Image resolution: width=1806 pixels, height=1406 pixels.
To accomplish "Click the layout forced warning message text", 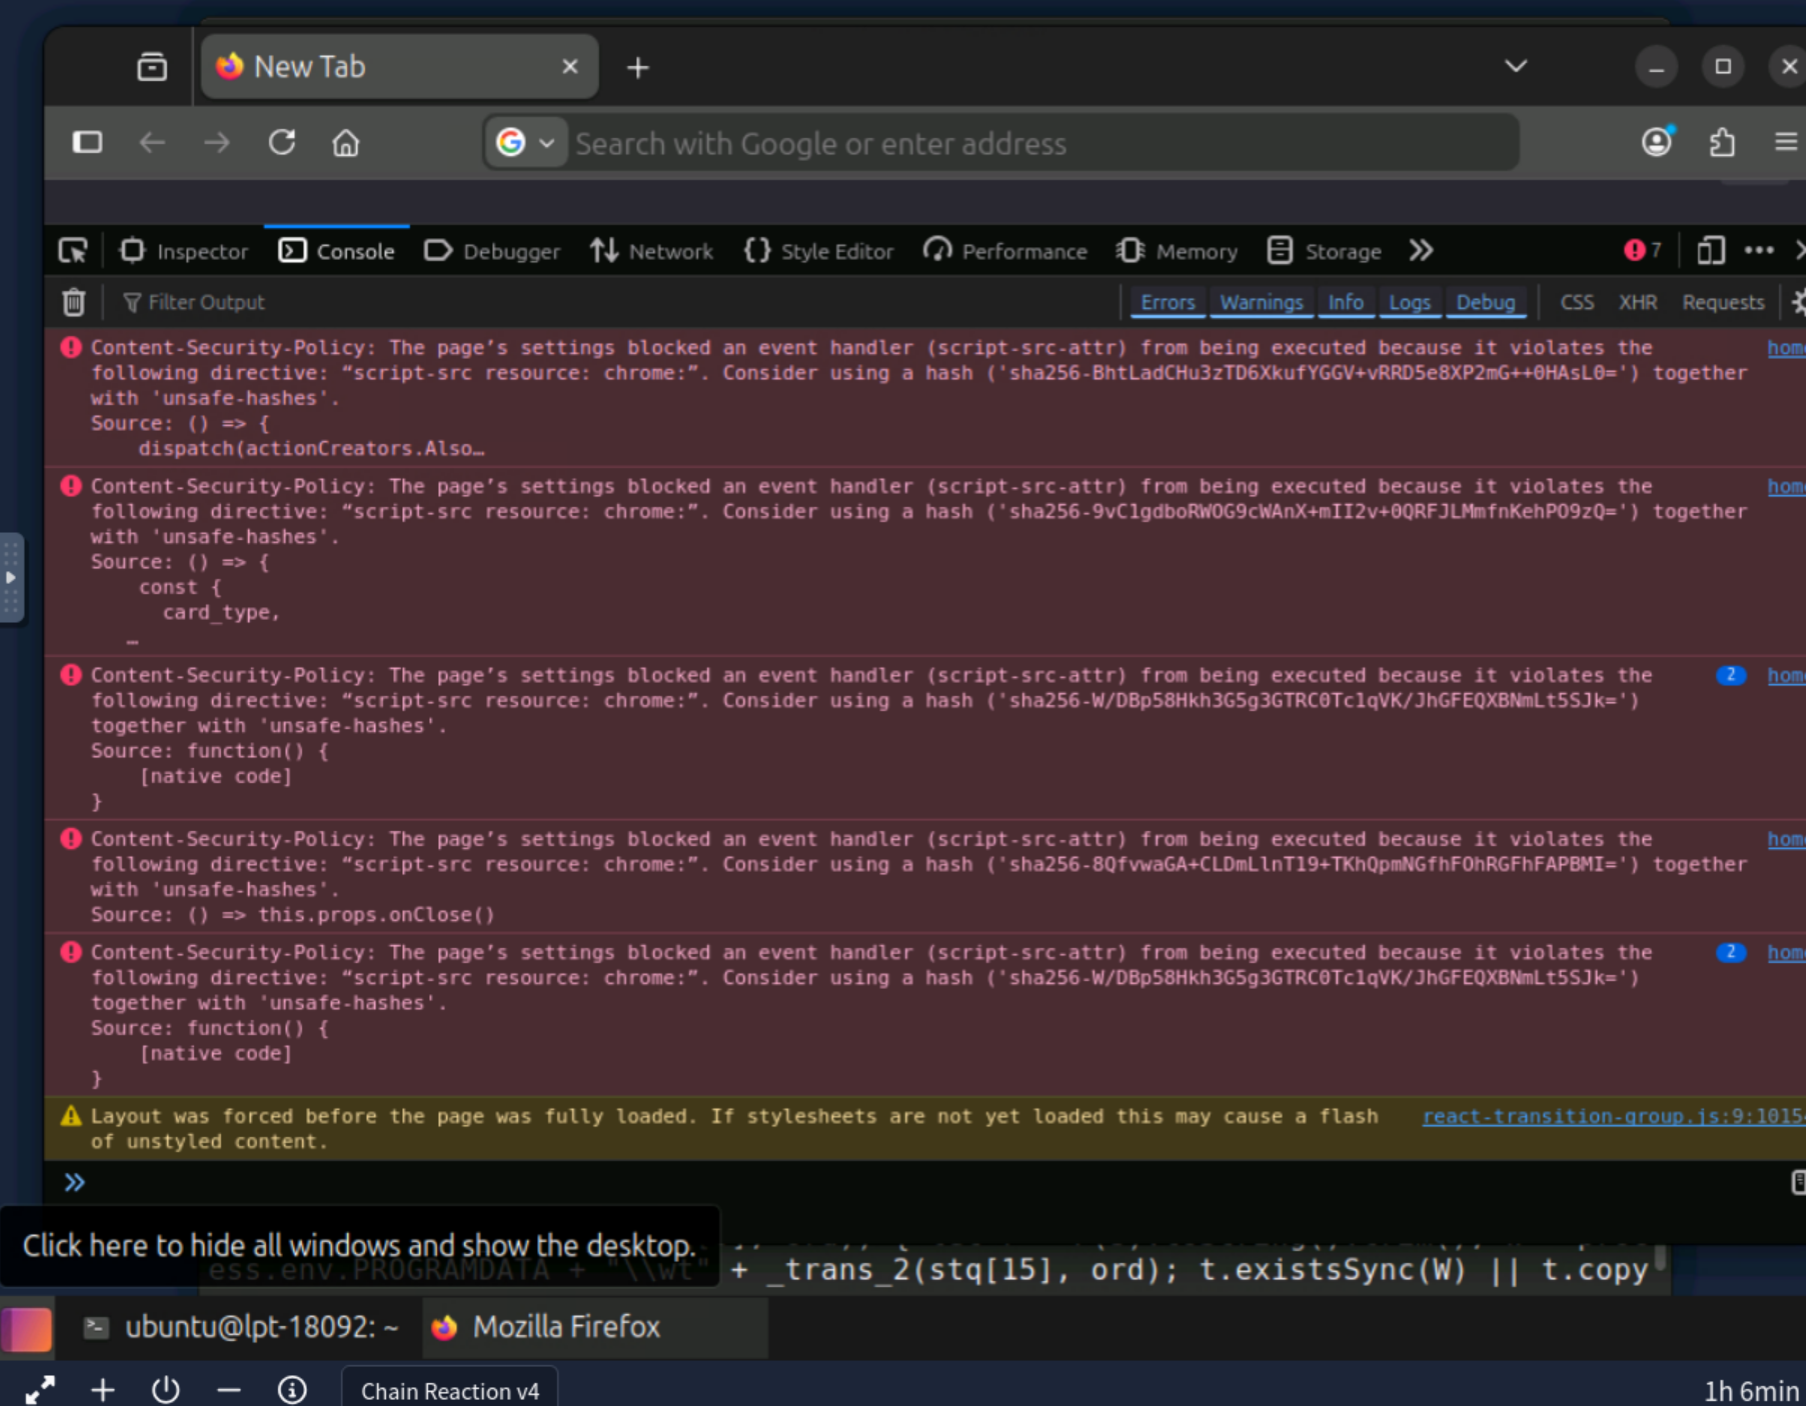I will pos(734,1129).
